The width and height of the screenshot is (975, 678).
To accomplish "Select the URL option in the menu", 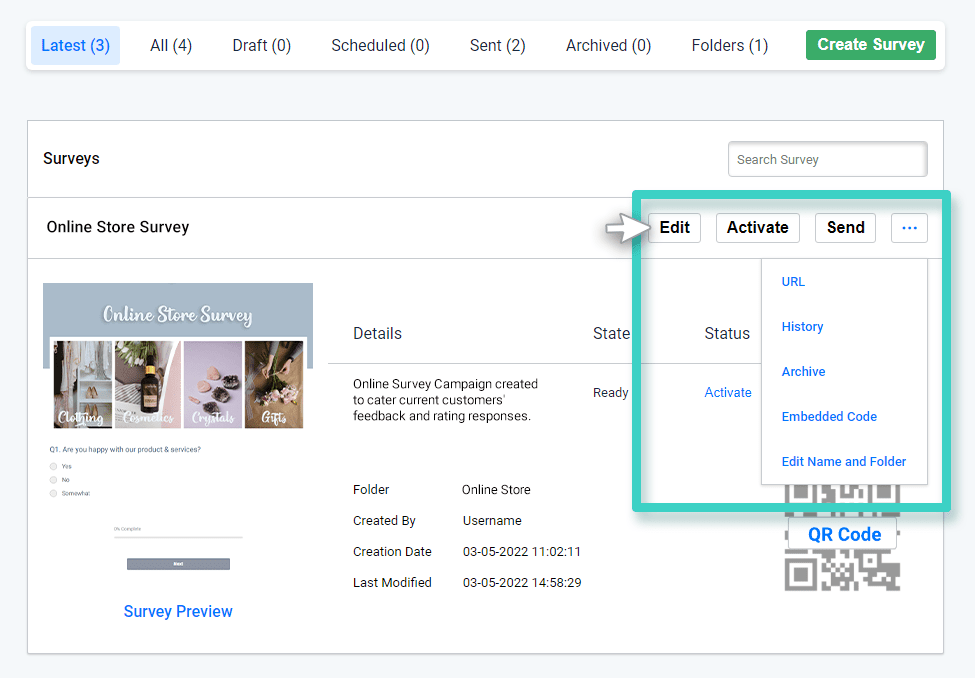I will [793, 281].
